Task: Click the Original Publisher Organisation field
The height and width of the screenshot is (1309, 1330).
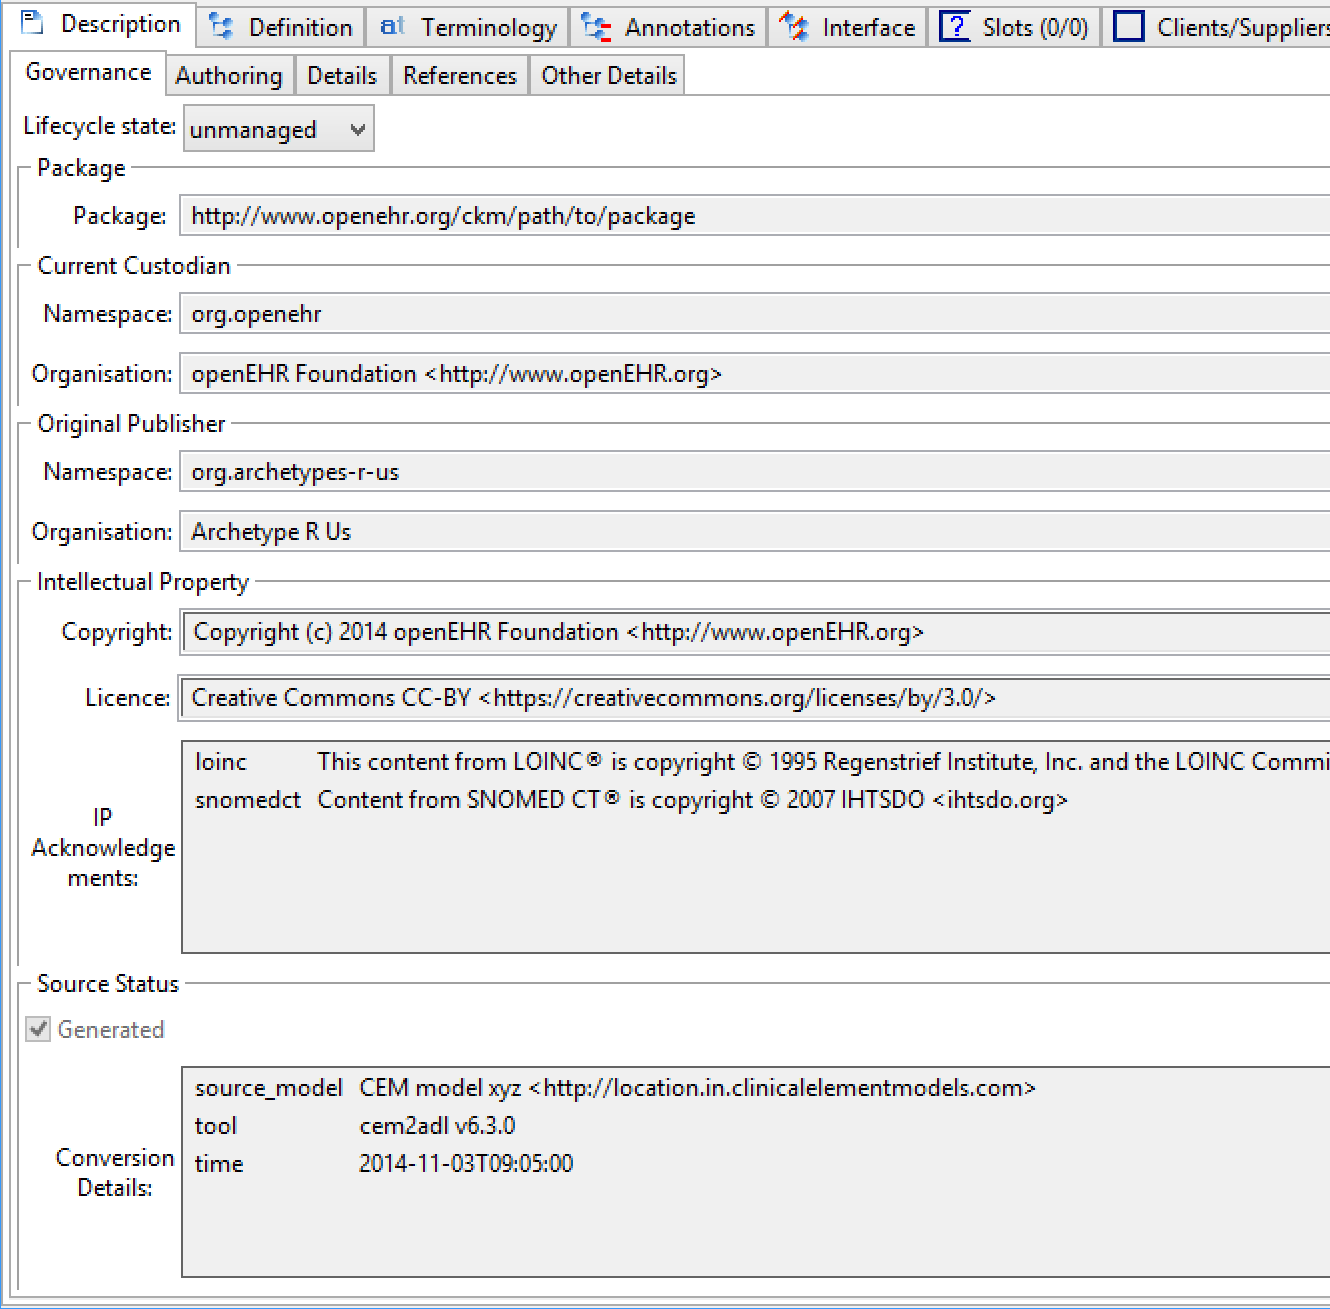Action: (755, 531)
